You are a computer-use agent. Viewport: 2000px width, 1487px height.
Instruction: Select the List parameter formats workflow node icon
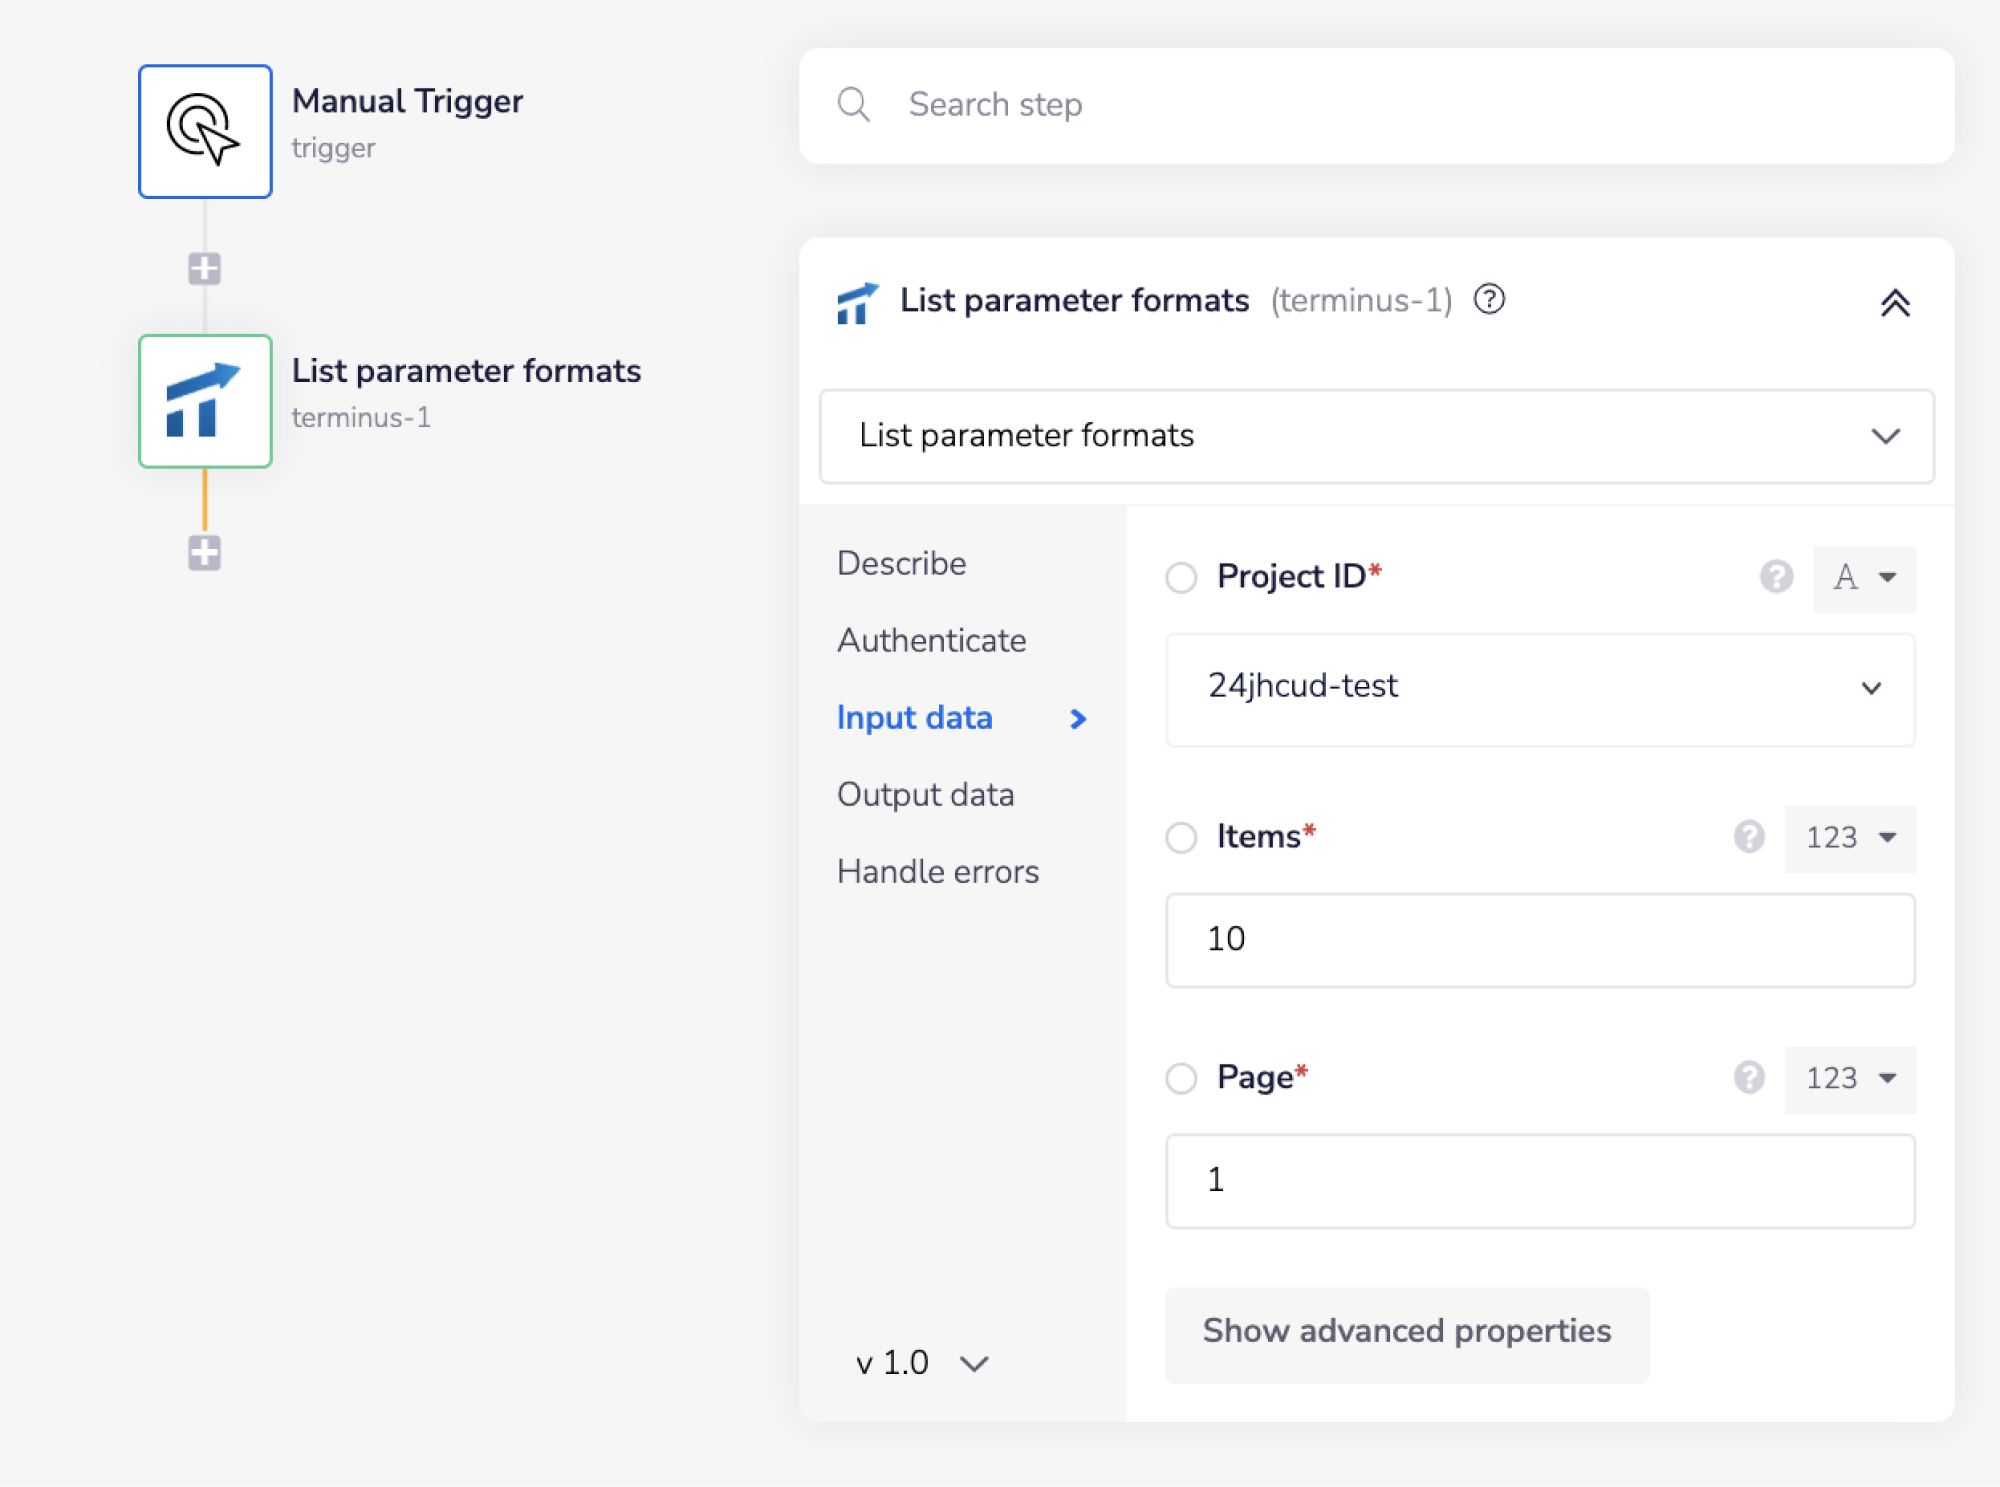tap(205, 400)
